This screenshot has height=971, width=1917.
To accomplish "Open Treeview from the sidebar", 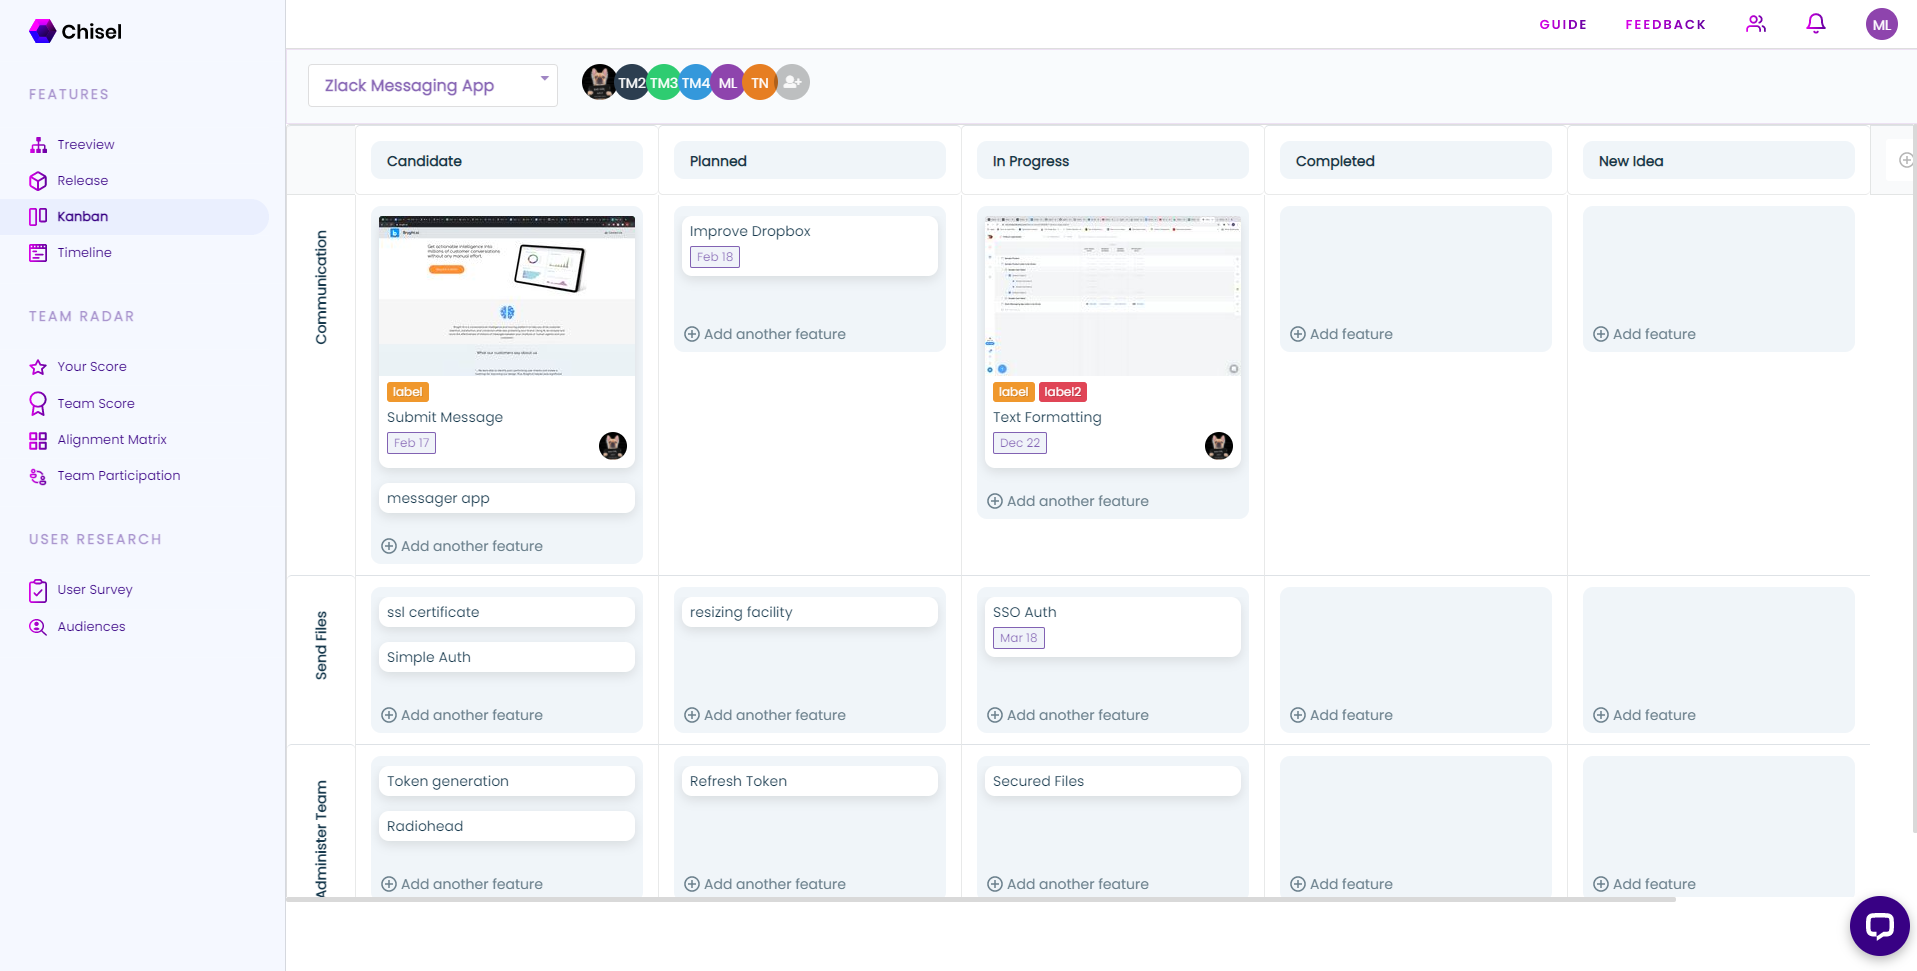I will point(85,145).
